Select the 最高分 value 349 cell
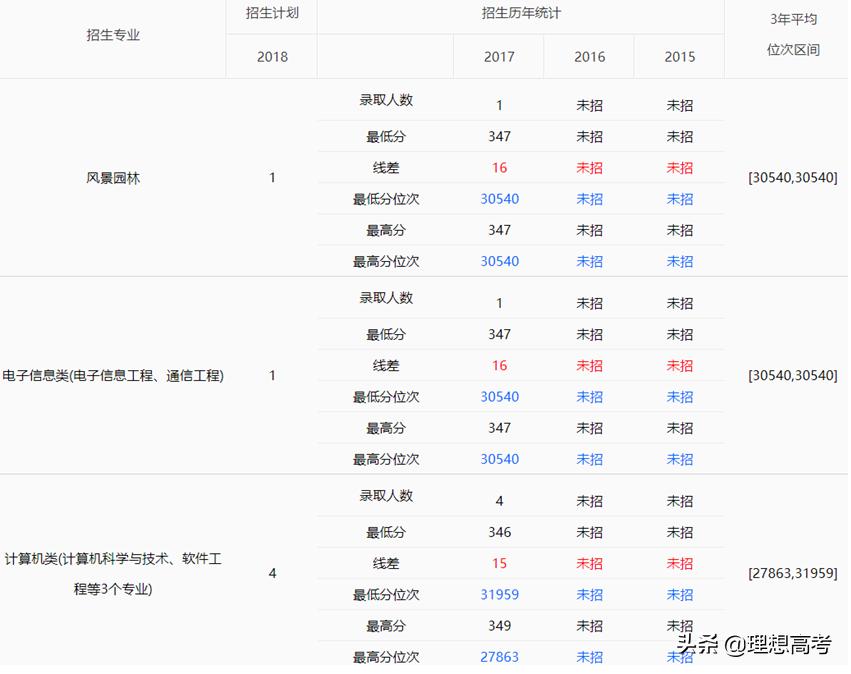The width and height of the screenshot is (851, 674). [x=499, y=625]
